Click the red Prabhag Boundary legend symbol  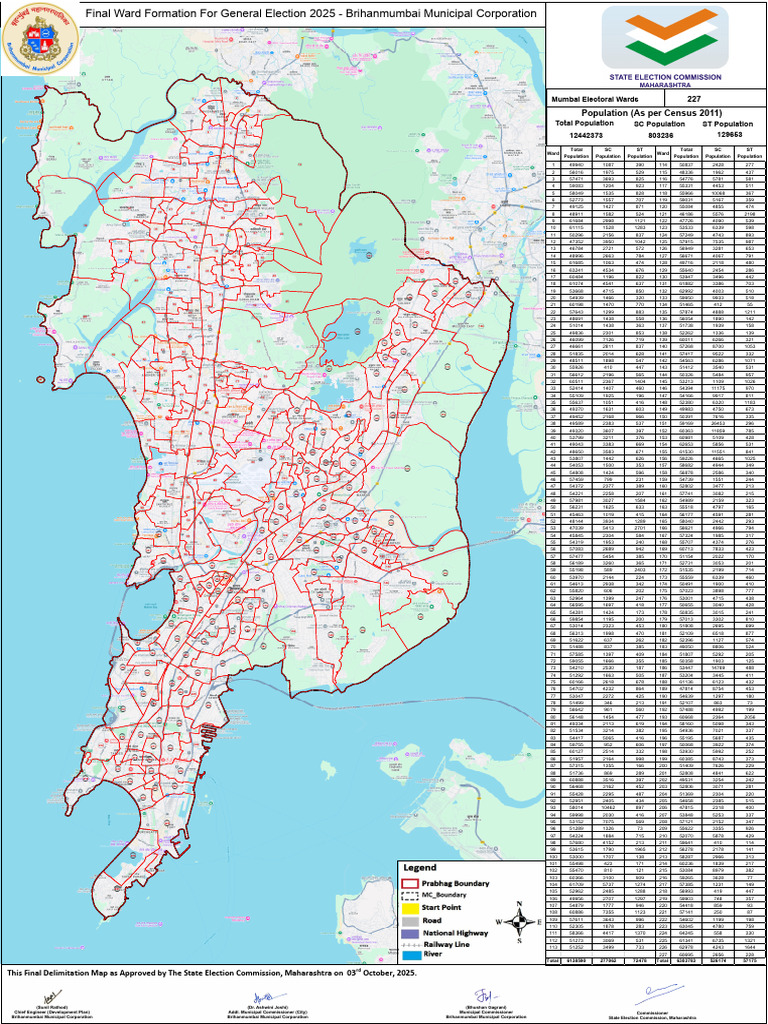click(x=408, y=884)
